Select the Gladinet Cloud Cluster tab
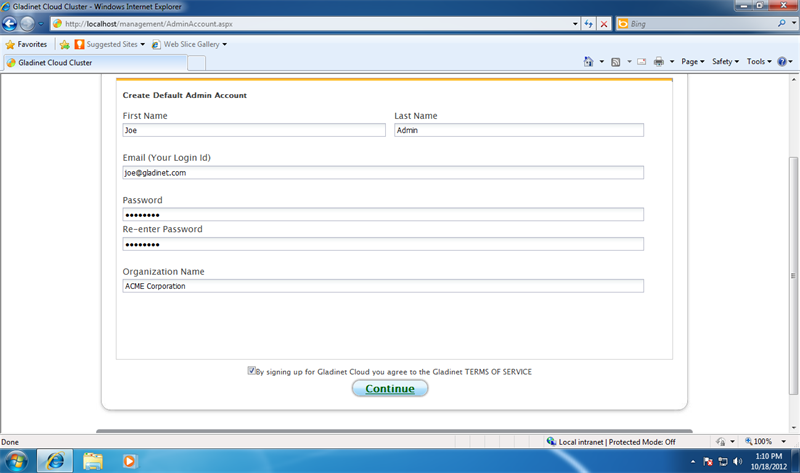 tap(95, 63)
